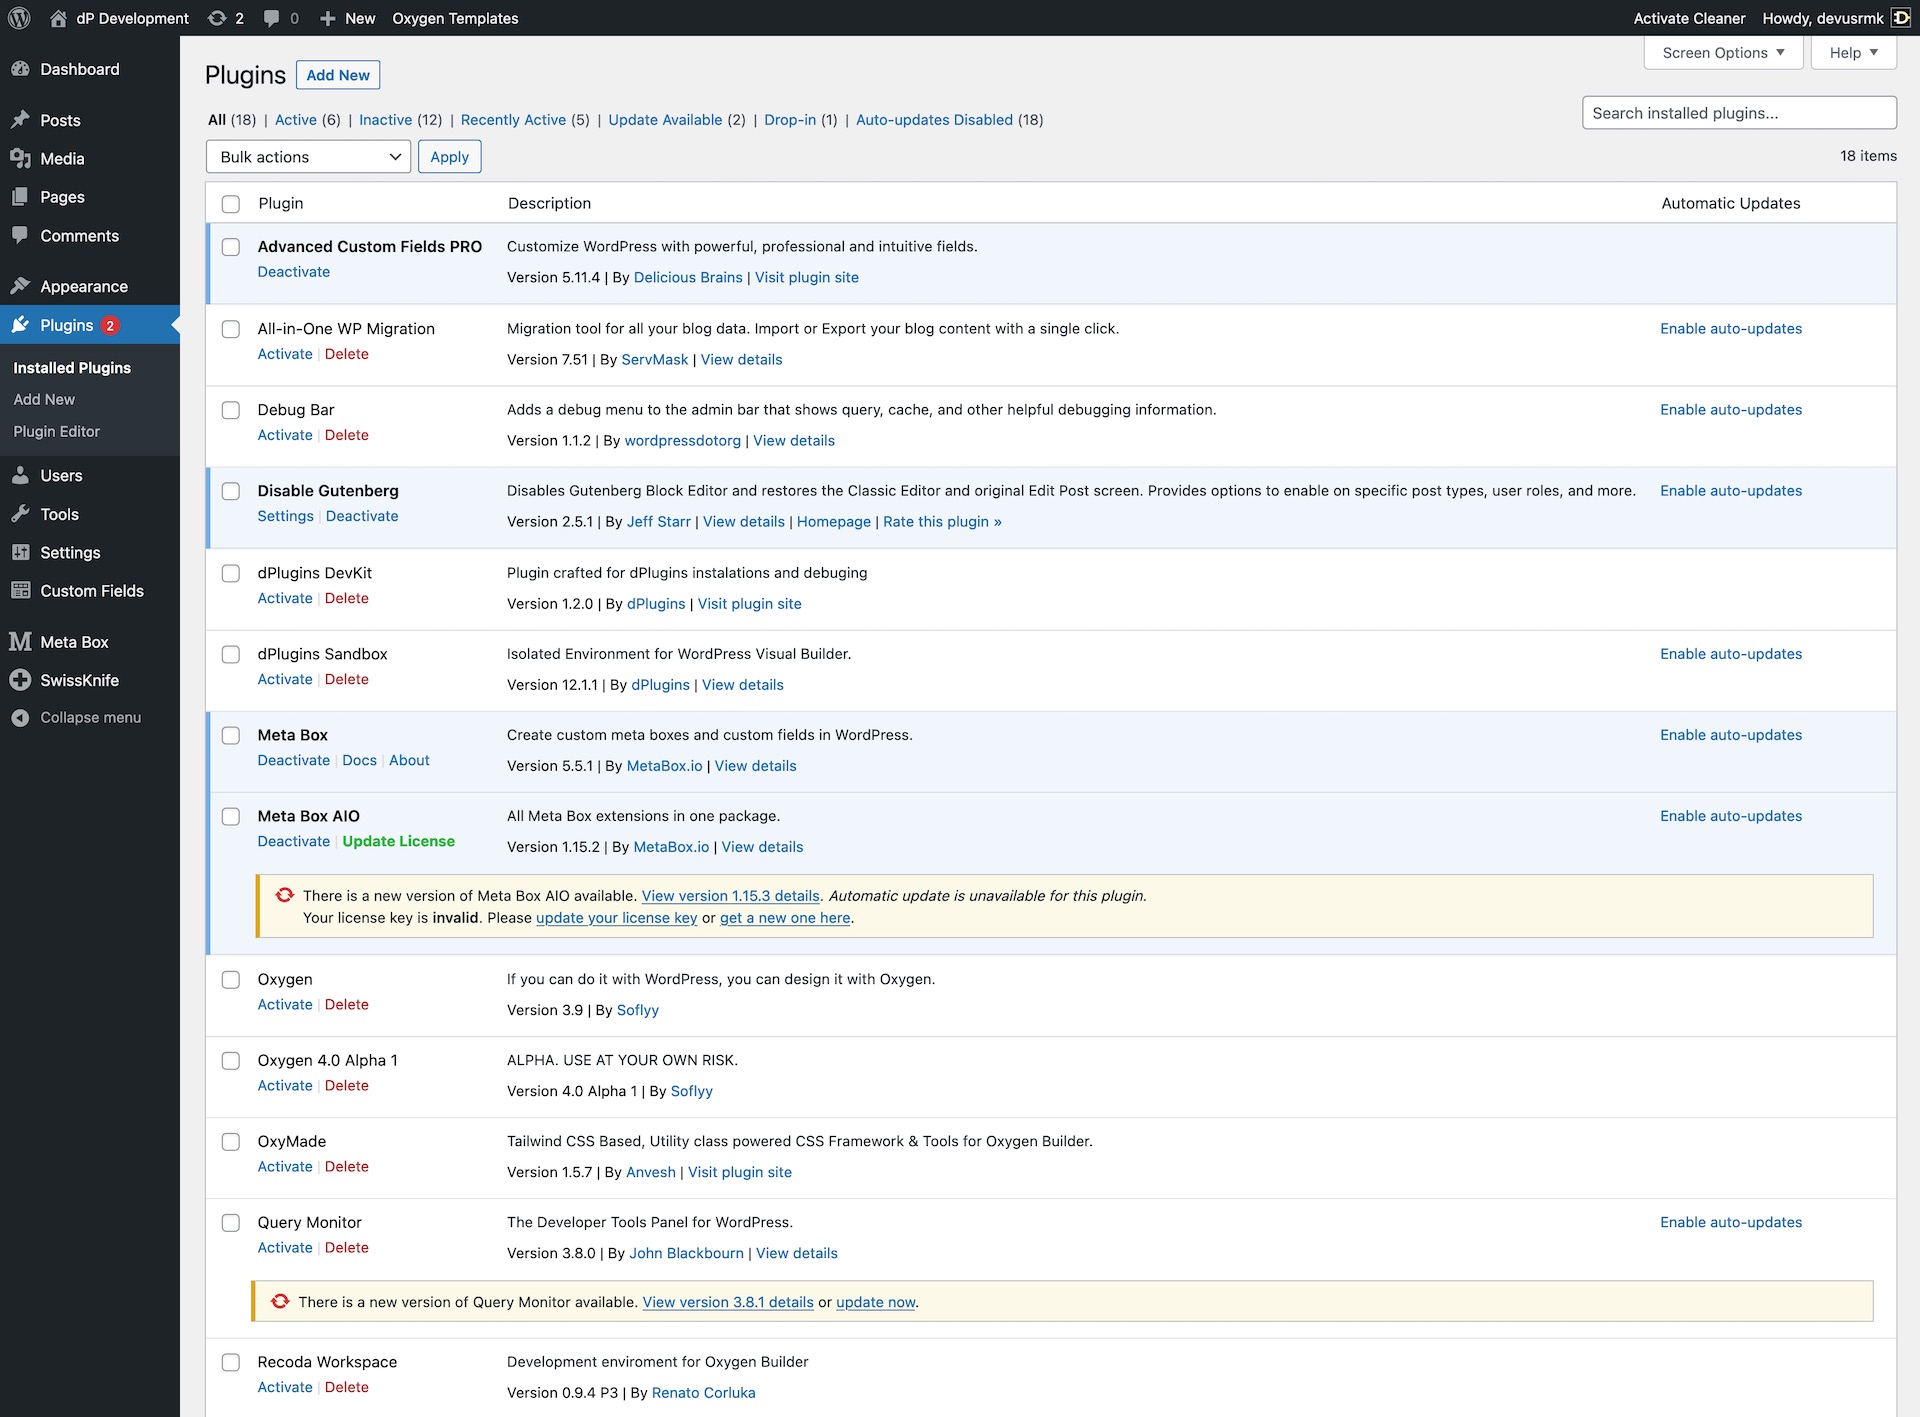Activate the OxyMade plugin
1920x1417 pixels.
pos(285,1166)
